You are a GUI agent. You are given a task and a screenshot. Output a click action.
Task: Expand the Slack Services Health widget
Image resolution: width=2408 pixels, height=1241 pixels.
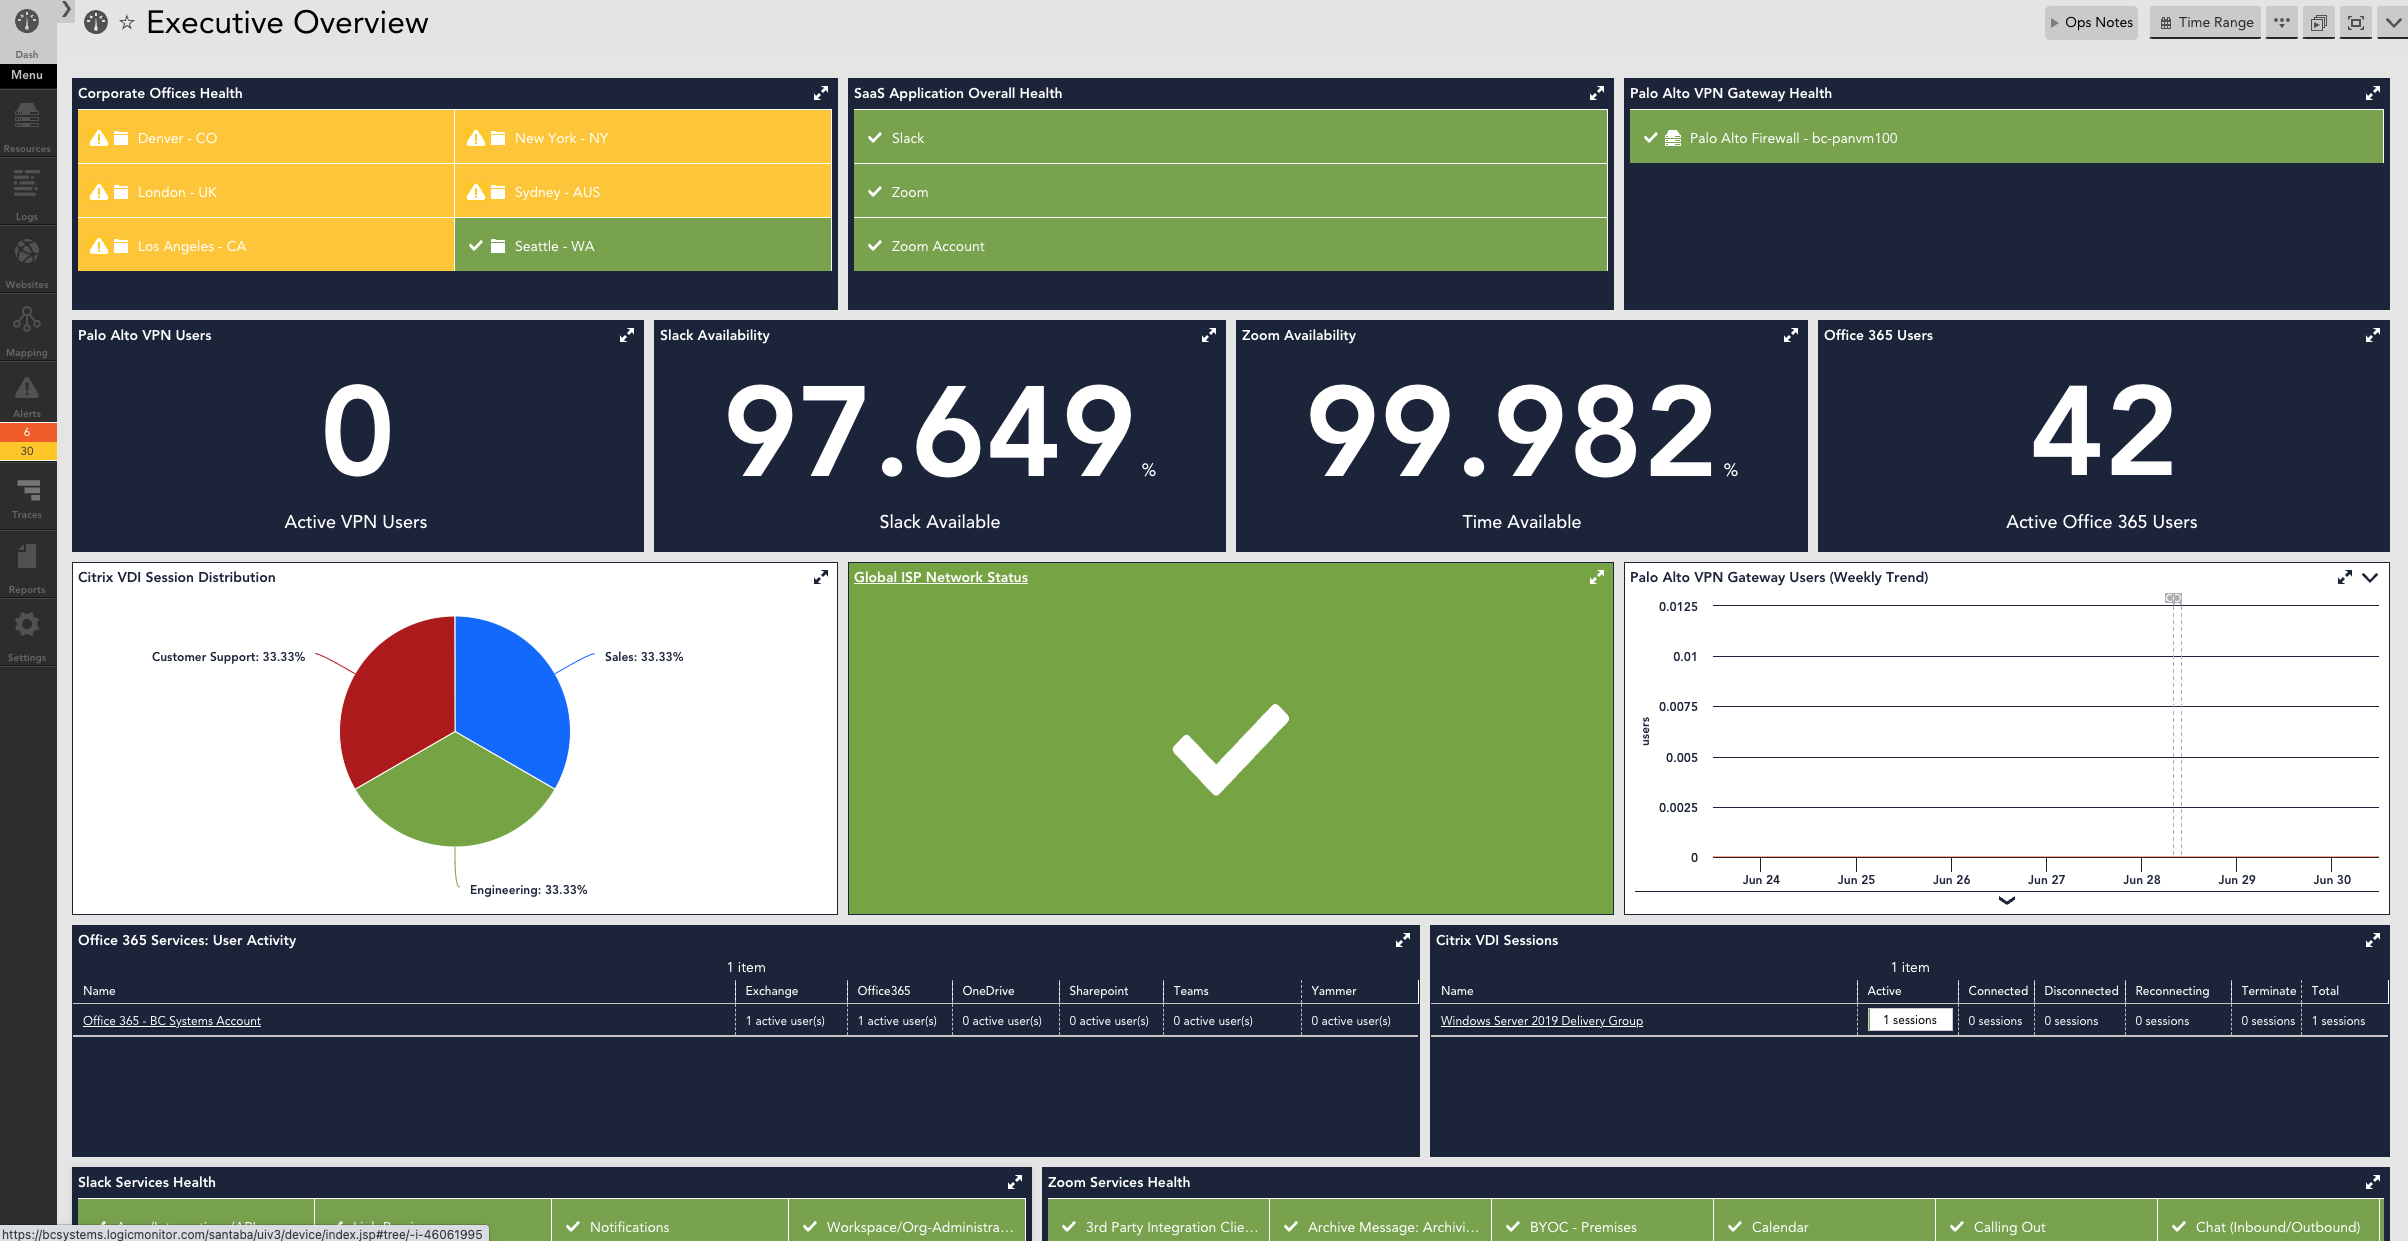pos(1015,1182)
